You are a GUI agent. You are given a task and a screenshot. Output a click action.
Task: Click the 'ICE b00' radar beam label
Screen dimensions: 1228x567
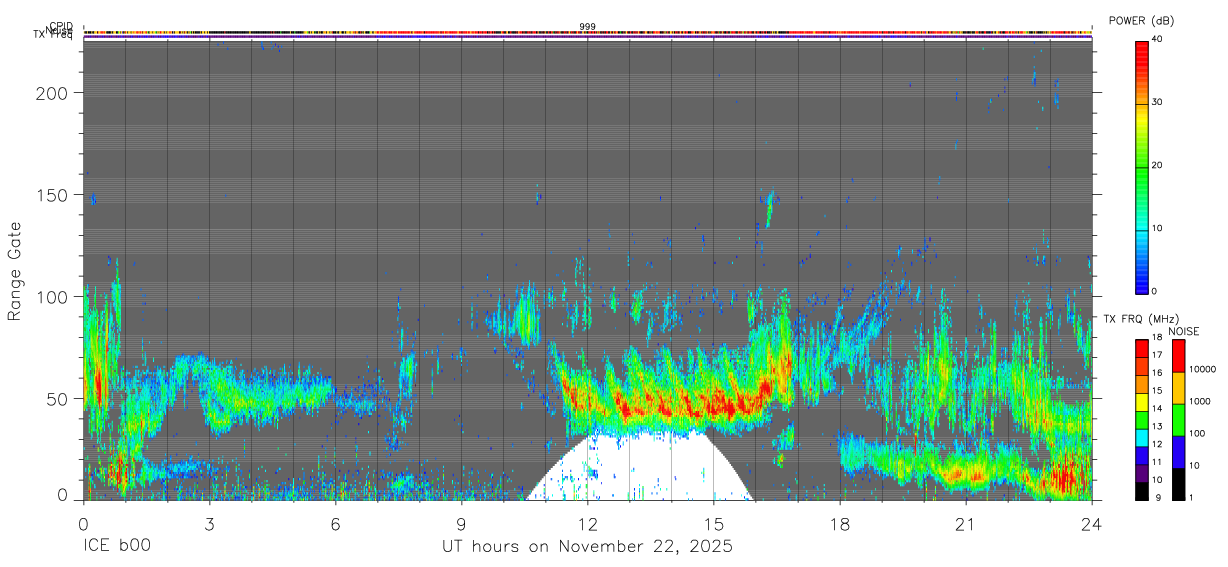click(x=117, y=547)
